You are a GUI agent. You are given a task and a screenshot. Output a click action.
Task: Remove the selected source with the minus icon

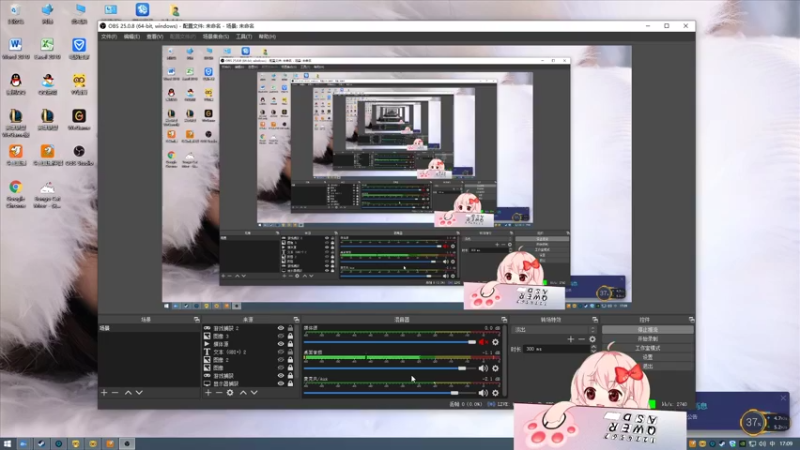[219, 393]
